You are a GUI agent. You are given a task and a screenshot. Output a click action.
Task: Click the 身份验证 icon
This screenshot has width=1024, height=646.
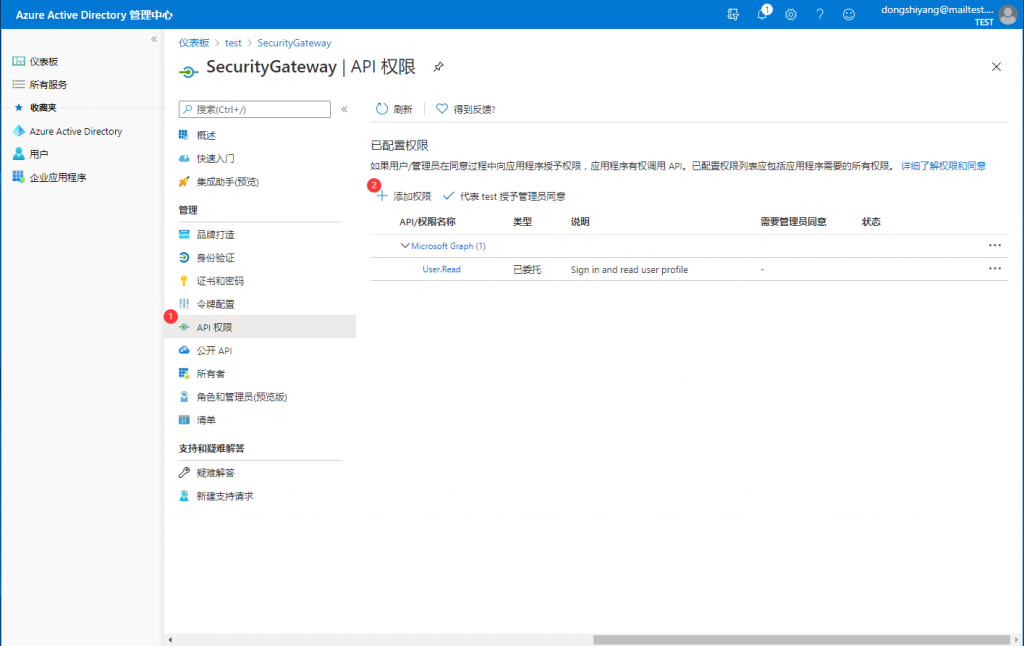[x=184, y=257]
